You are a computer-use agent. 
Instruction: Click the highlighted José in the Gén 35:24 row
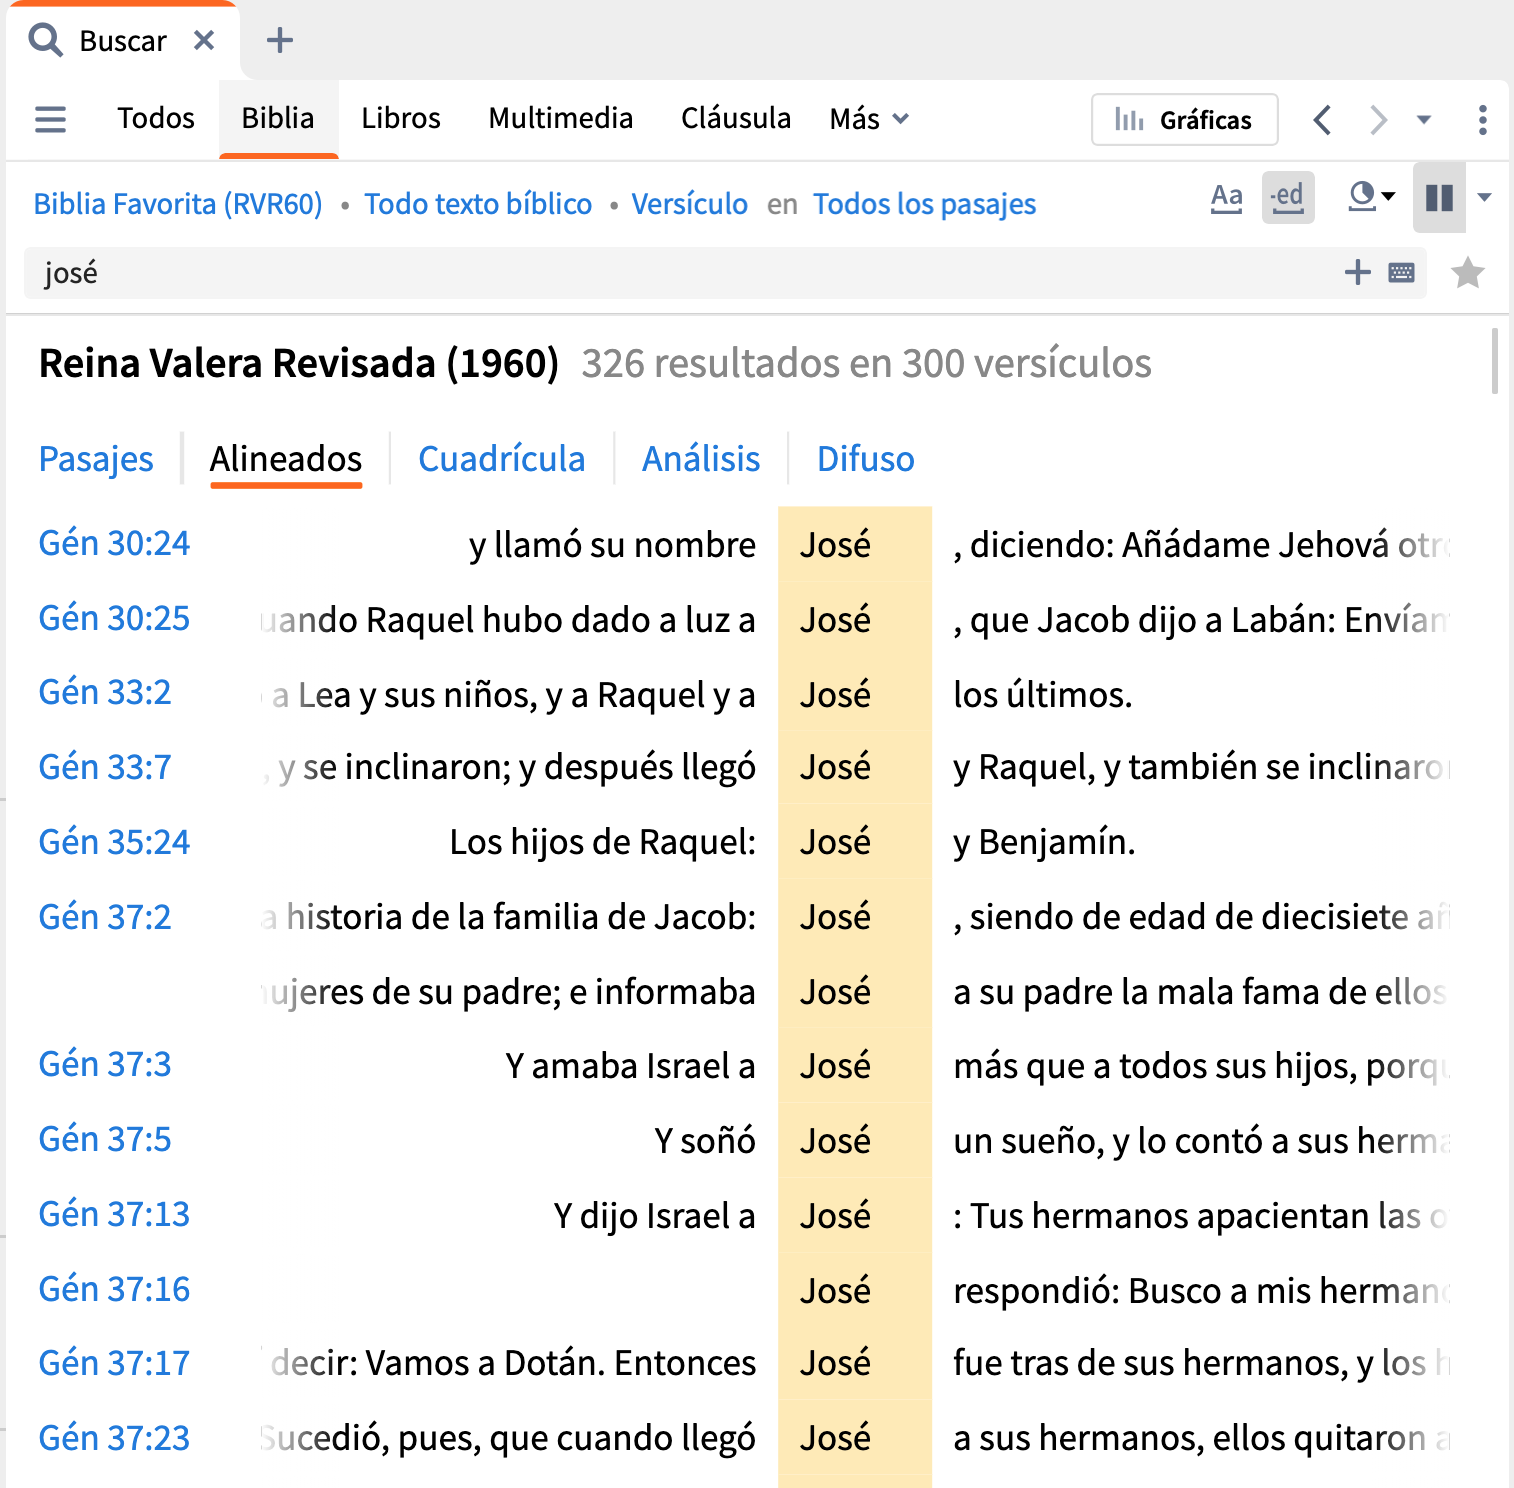[835, 842]
